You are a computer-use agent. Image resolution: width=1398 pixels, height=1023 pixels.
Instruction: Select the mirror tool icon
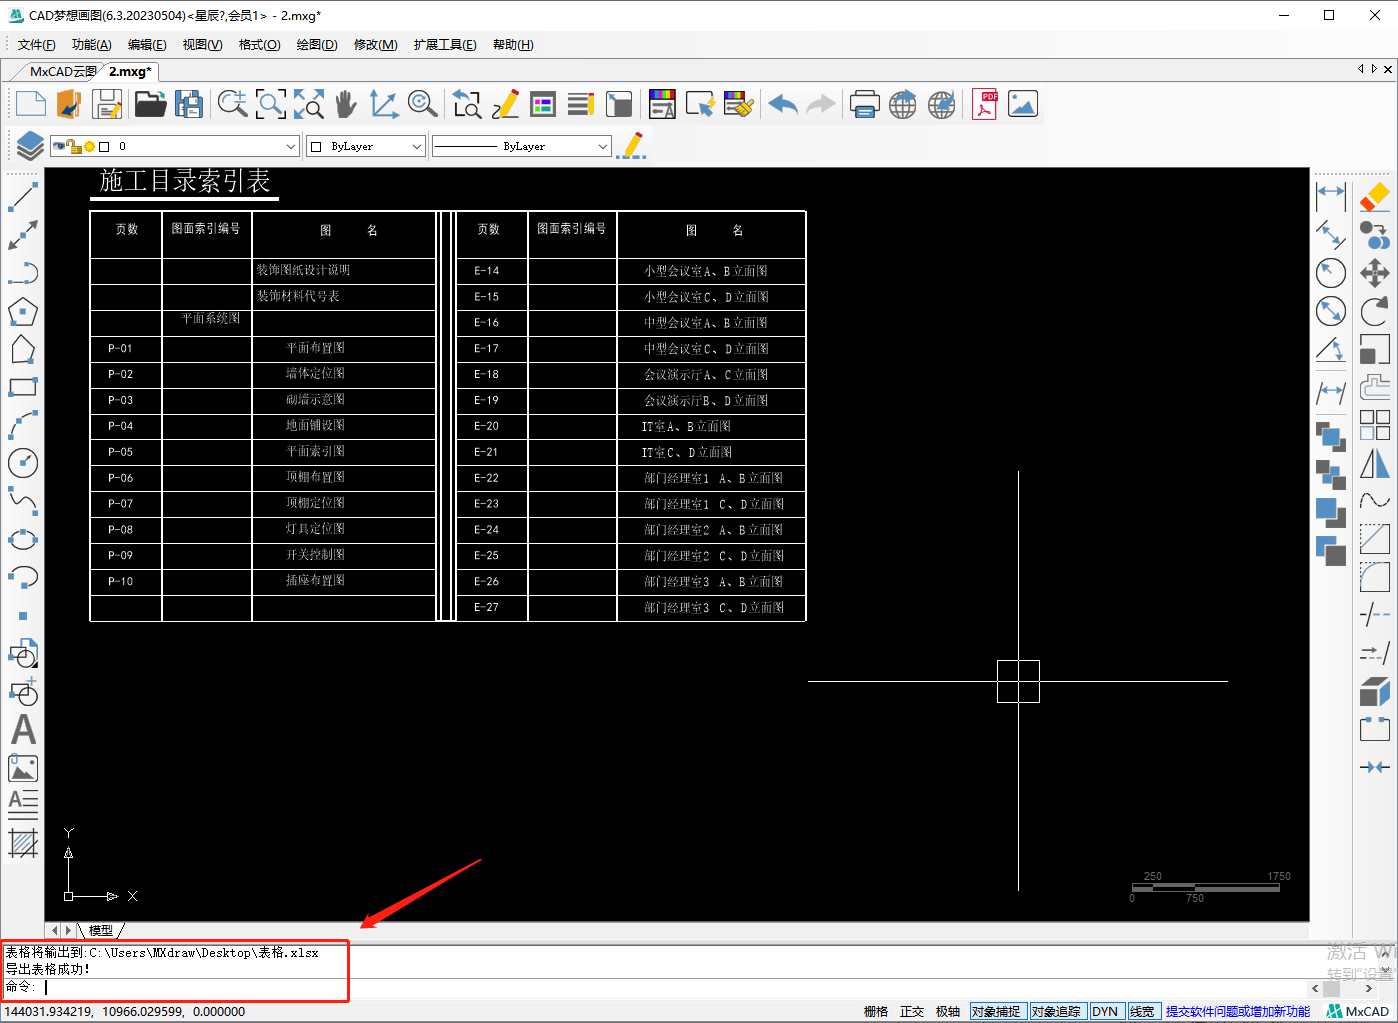point(1375,463)
